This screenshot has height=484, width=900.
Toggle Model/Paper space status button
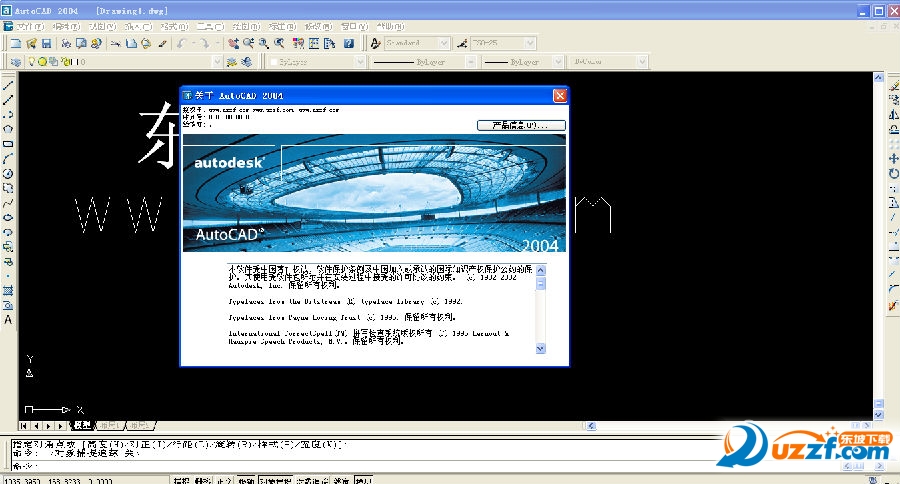point(363,480)
